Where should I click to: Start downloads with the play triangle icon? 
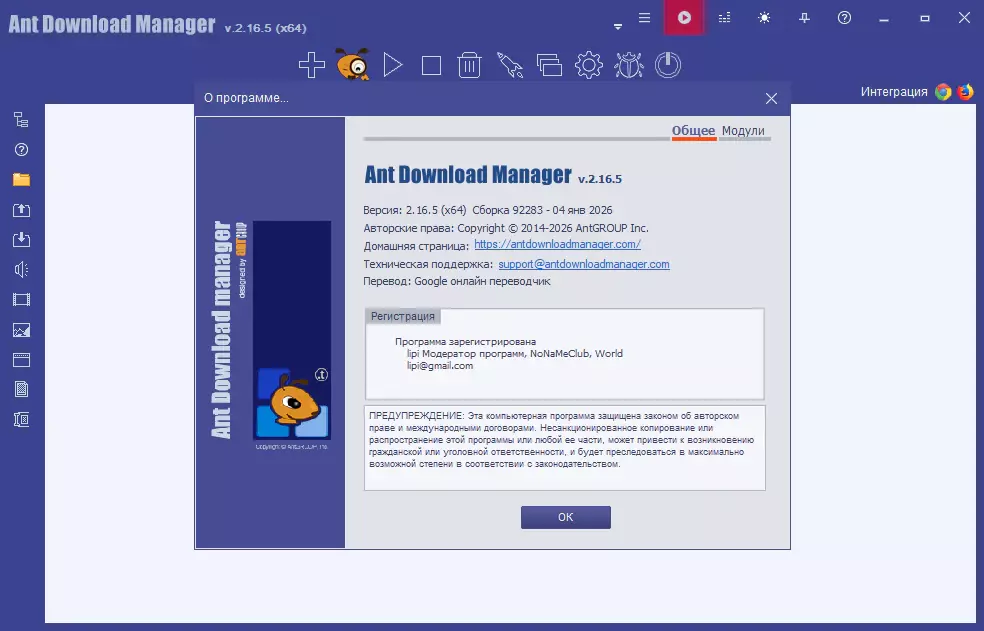coord(393,65)
